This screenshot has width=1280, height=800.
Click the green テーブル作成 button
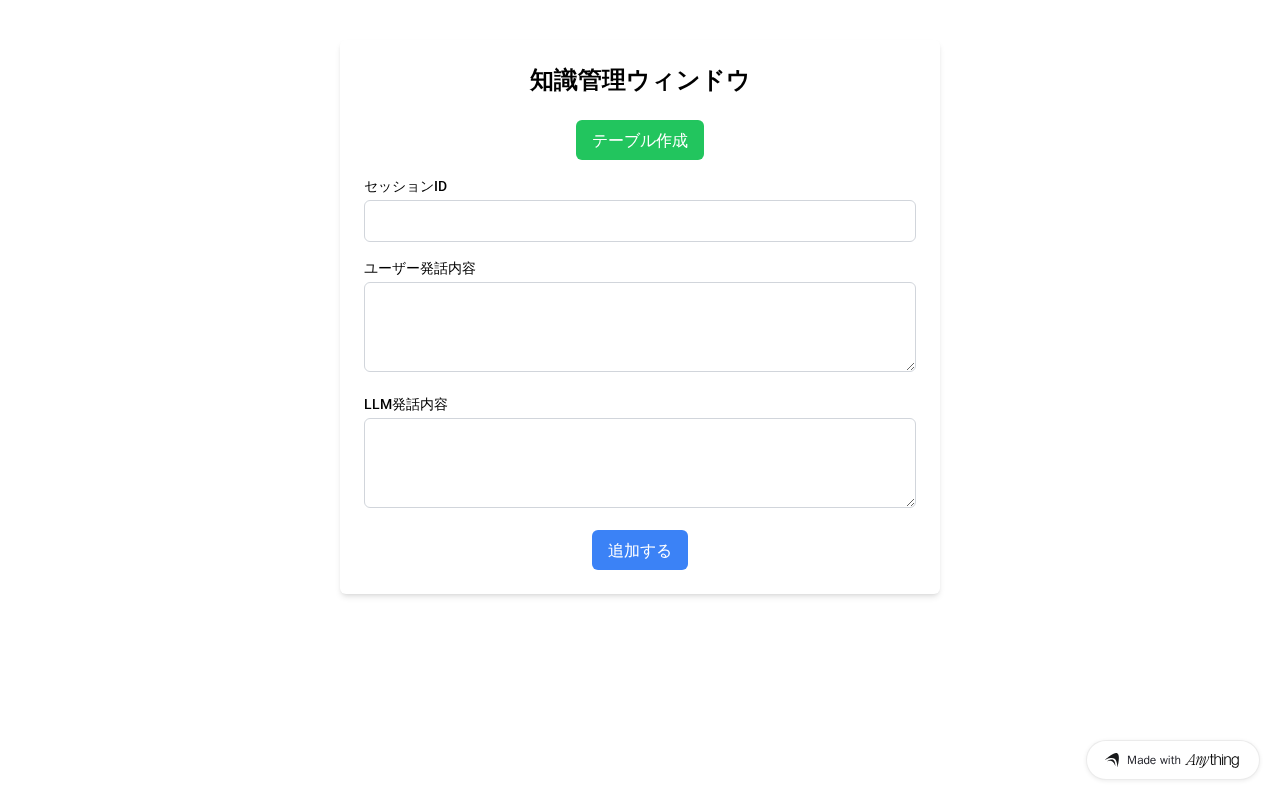click(640, 140)
